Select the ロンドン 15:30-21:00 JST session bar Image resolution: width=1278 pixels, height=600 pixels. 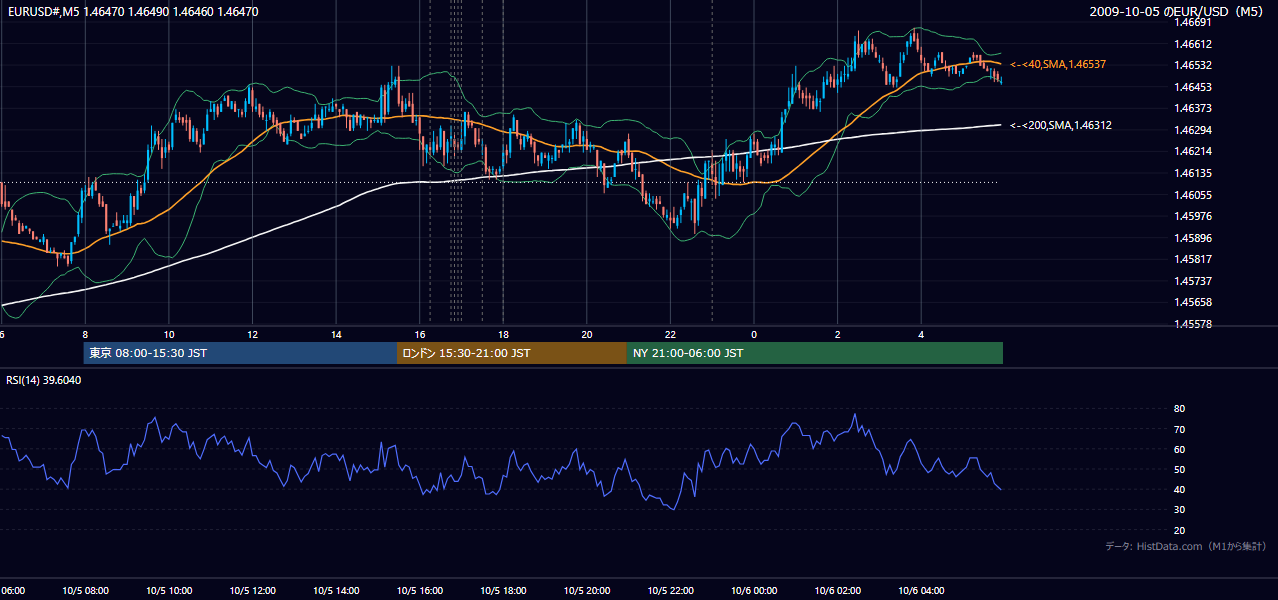click(512, 353)
